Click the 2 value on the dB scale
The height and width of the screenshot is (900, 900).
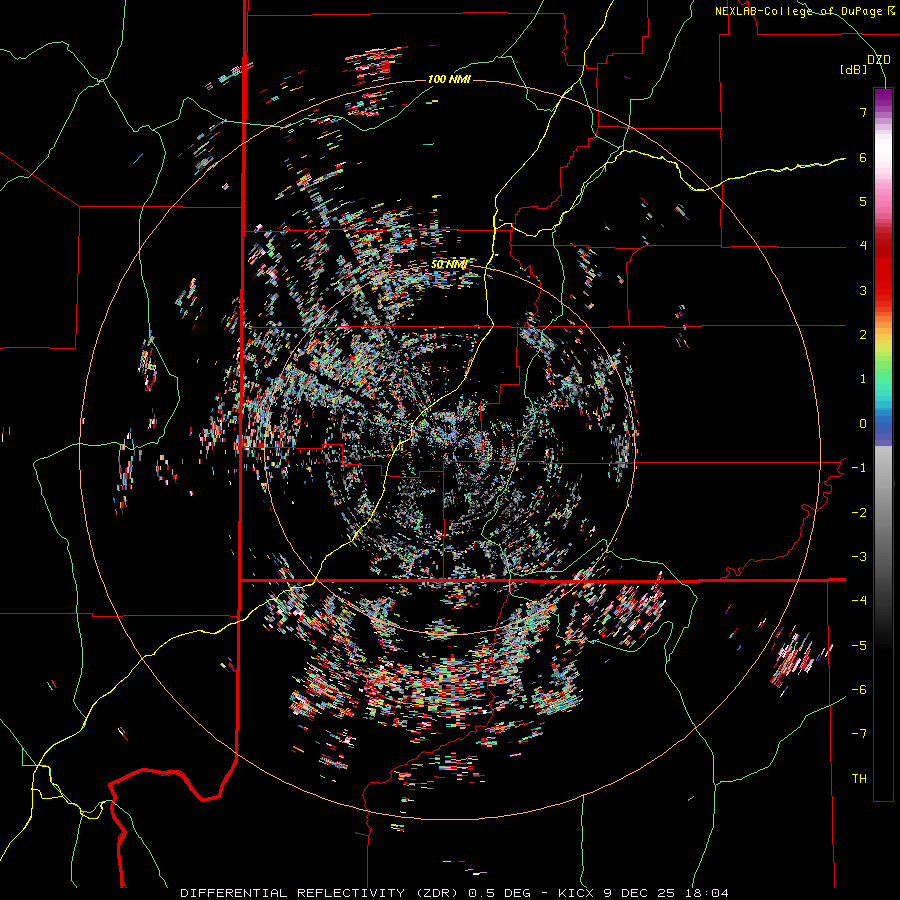tap(863, 335)
